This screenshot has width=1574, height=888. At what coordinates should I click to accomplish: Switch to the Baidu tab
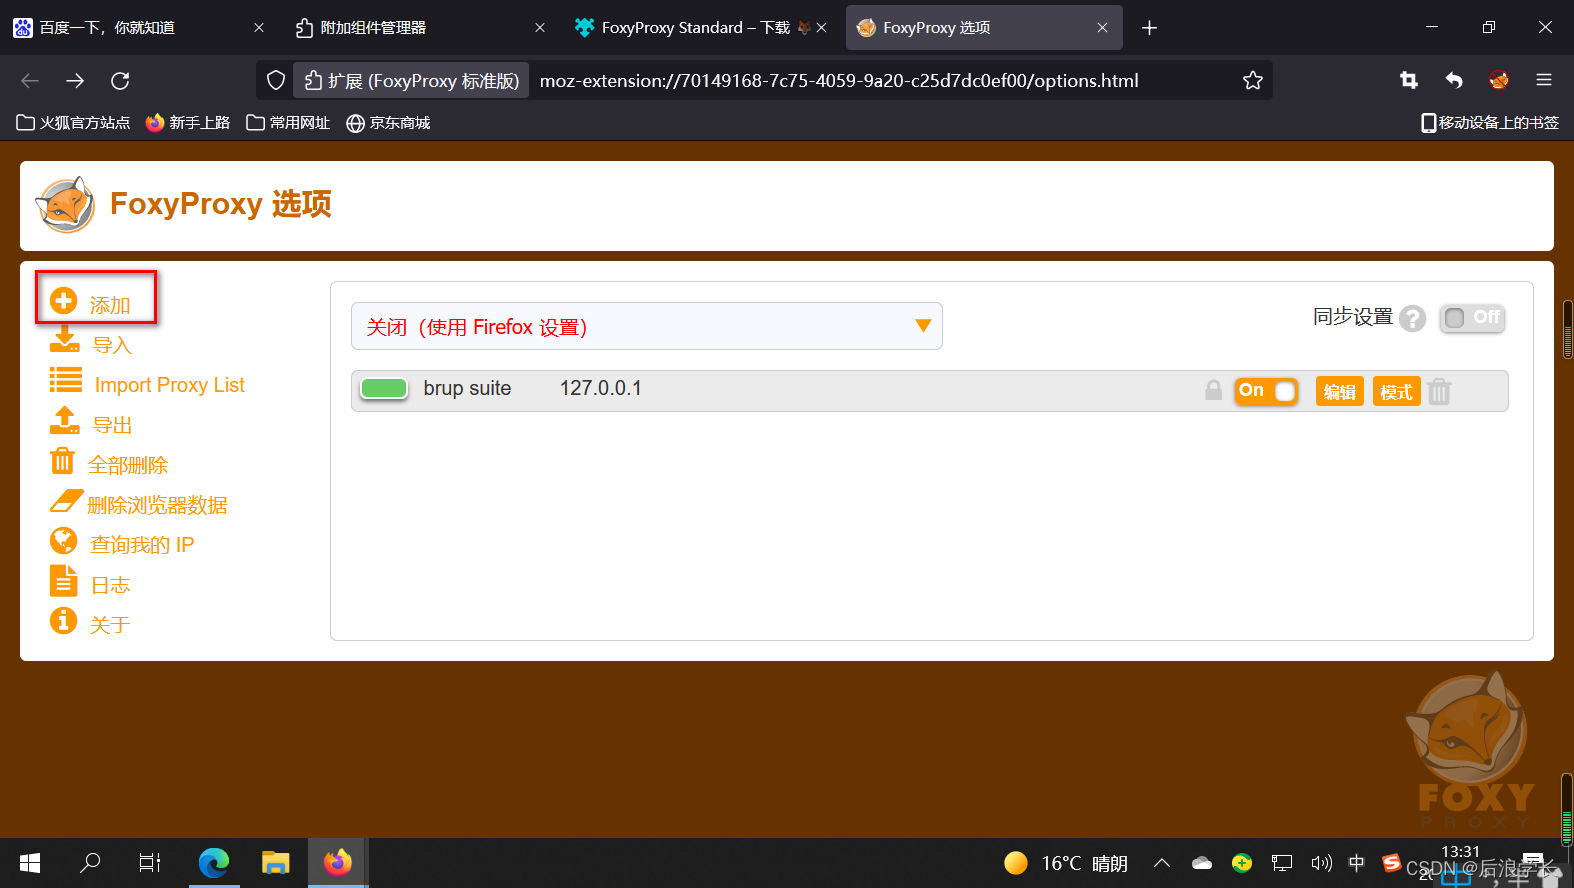[x=140, y=28]
